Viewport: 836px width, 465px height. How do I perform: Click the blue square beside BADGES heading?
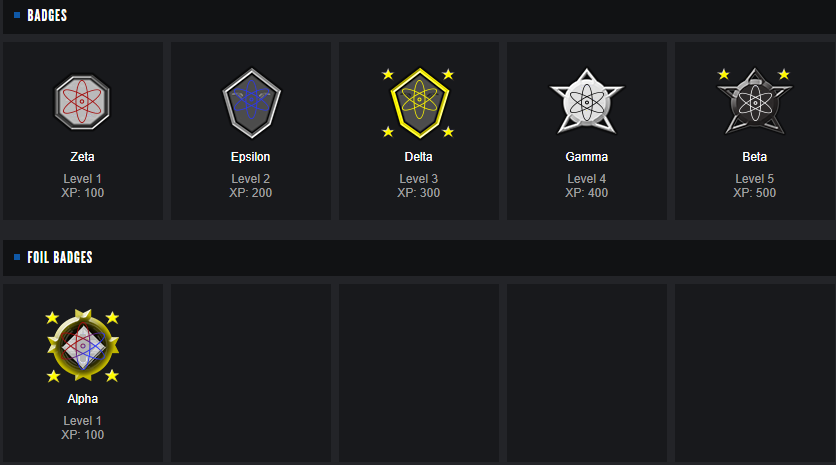(x=17, y=15)
